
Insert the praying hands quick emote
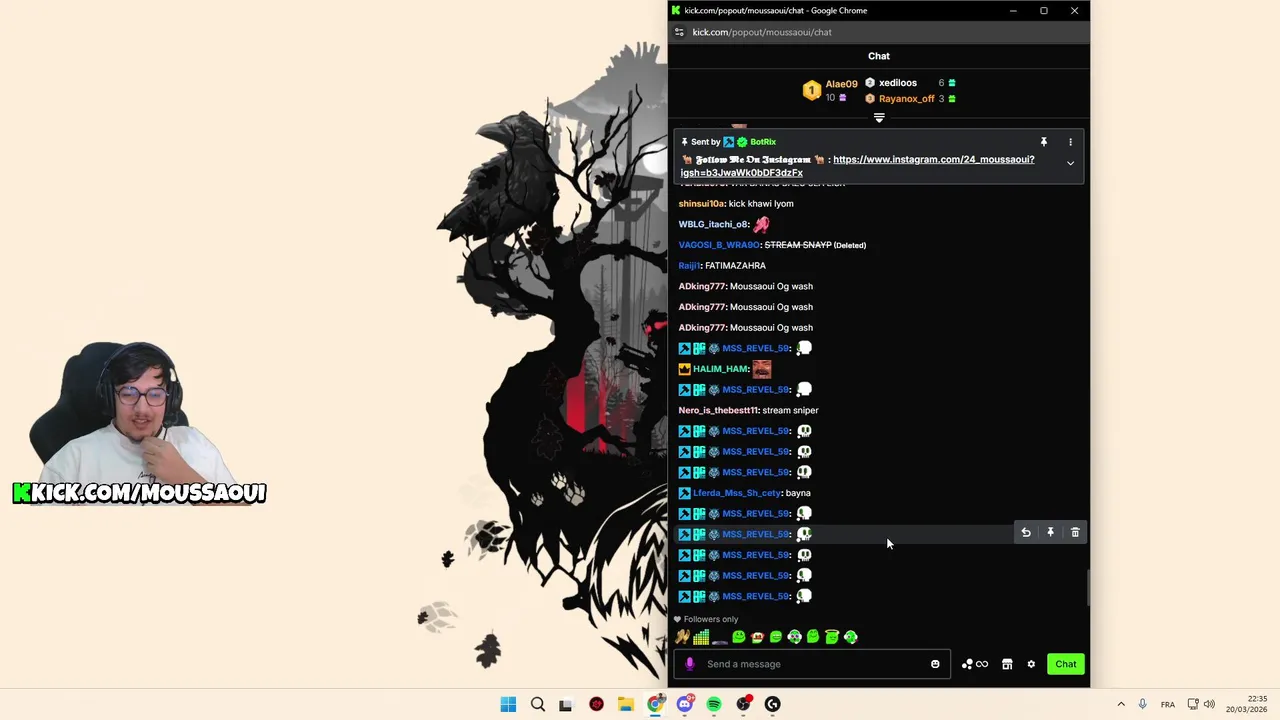[682, 637]
